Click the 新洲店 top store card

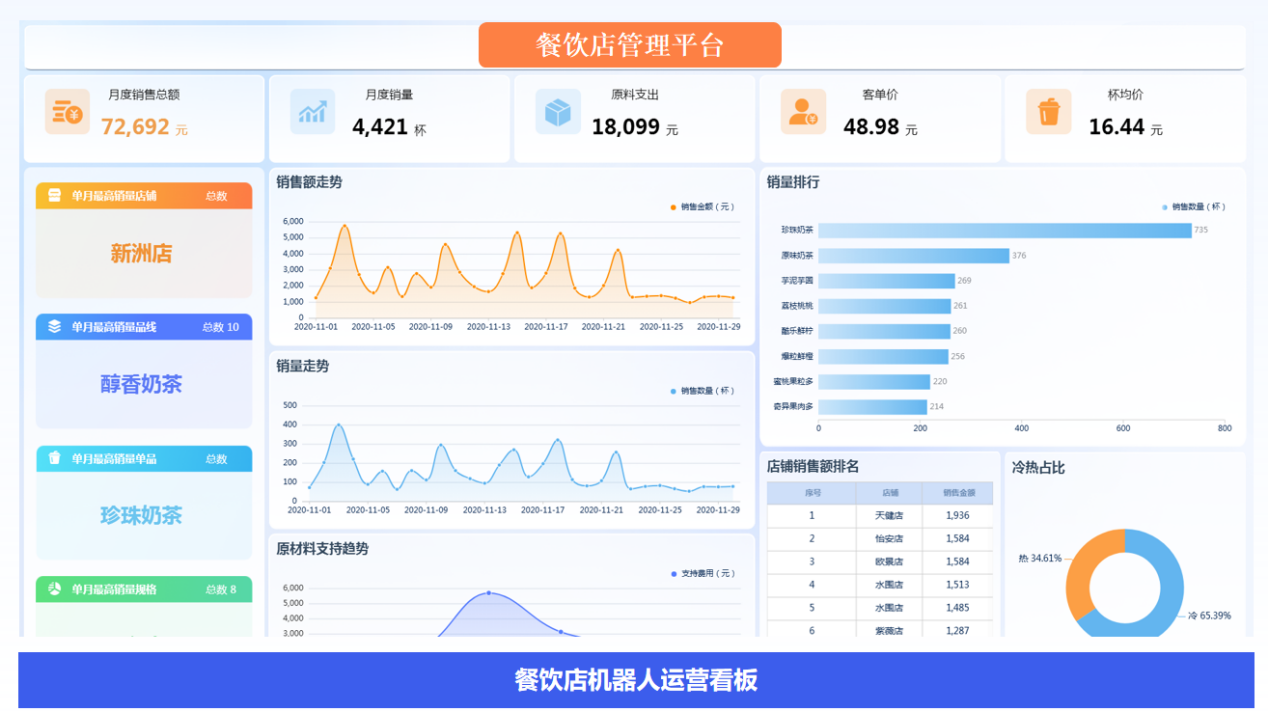pyautogui.click(x=142, y=254)
